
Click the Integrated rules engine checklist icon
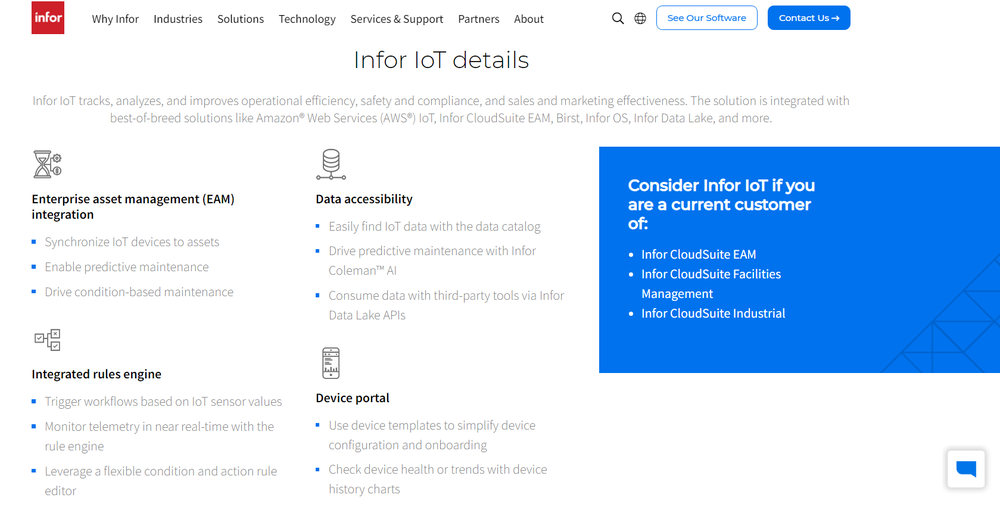47,339
